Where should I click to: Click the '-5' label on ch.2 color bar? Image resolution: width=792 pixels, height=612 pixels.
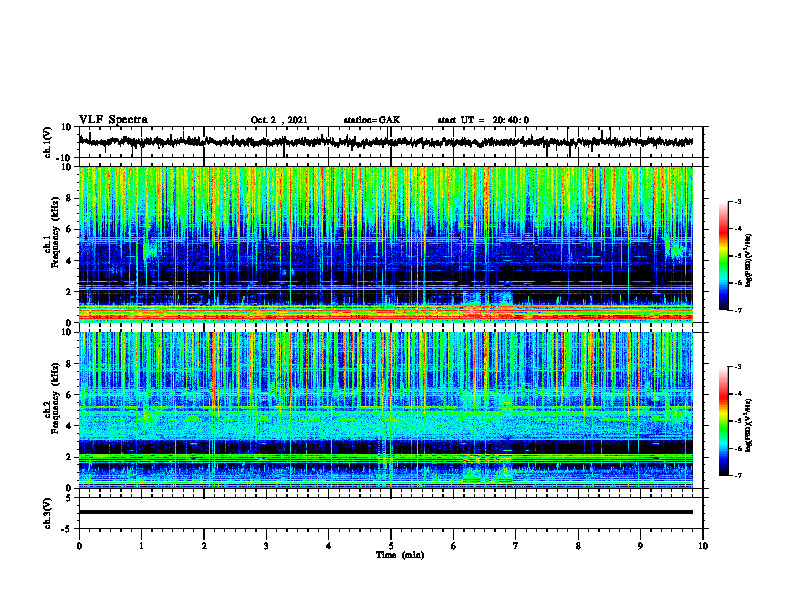(738, 421)
